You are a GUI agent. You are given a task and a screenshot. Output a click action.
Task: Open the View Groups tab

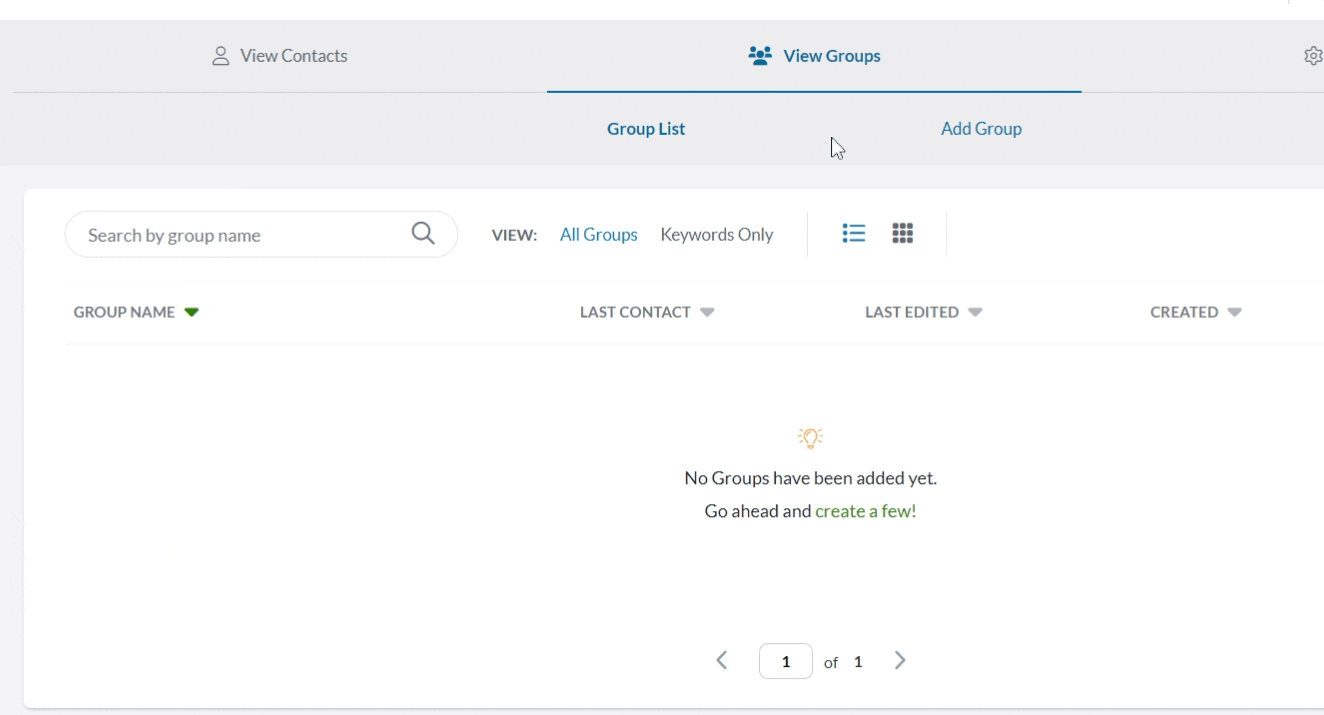814,56
